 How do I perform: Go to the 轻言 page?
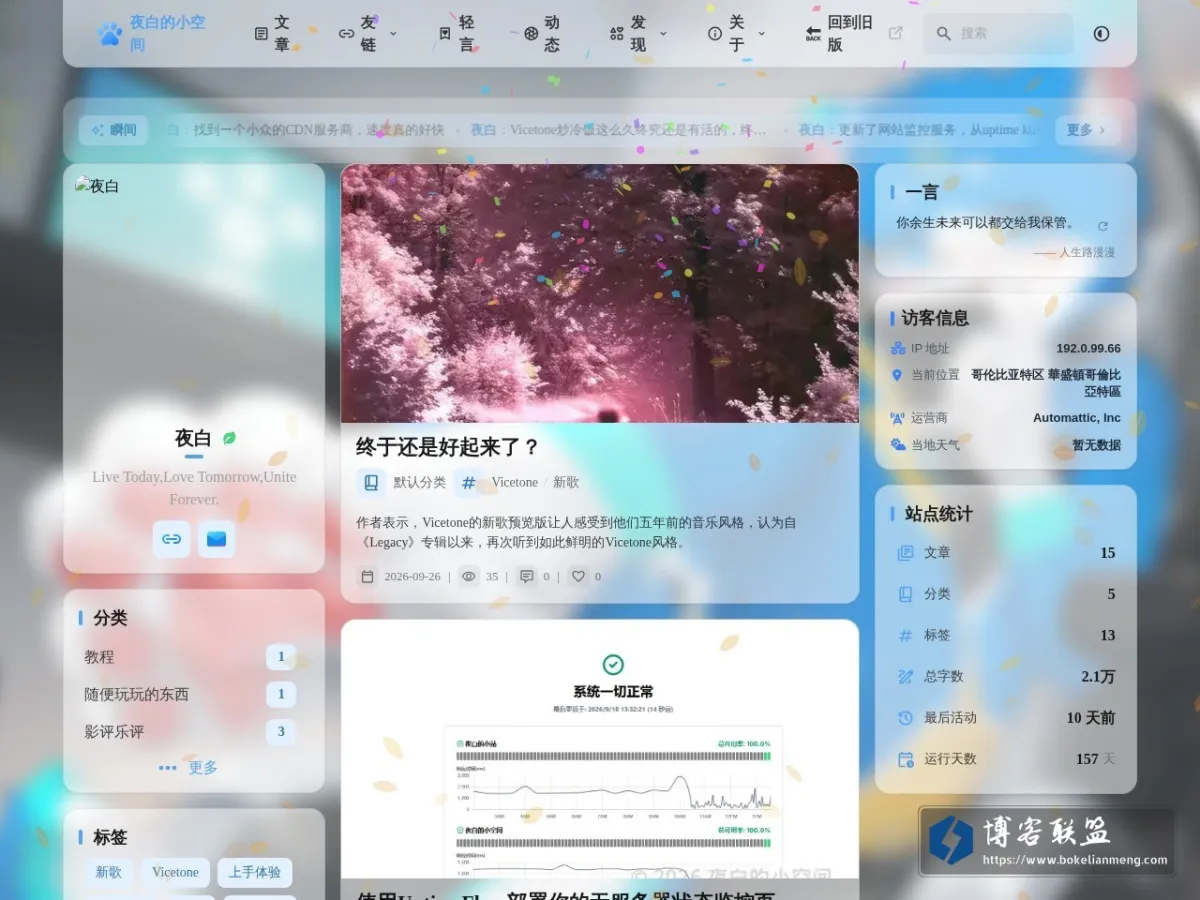click(x=457, y=33)
